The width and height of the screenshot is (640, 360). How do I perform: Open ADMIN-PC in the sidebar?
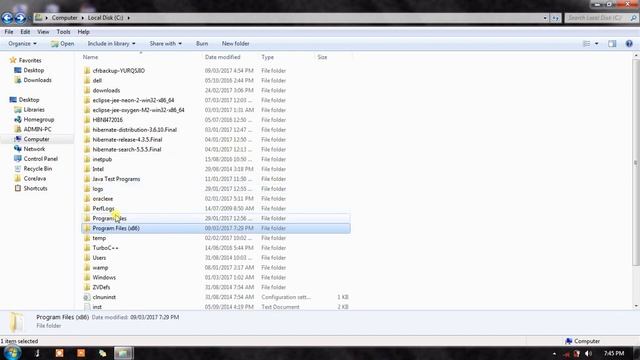click(37, 129)
